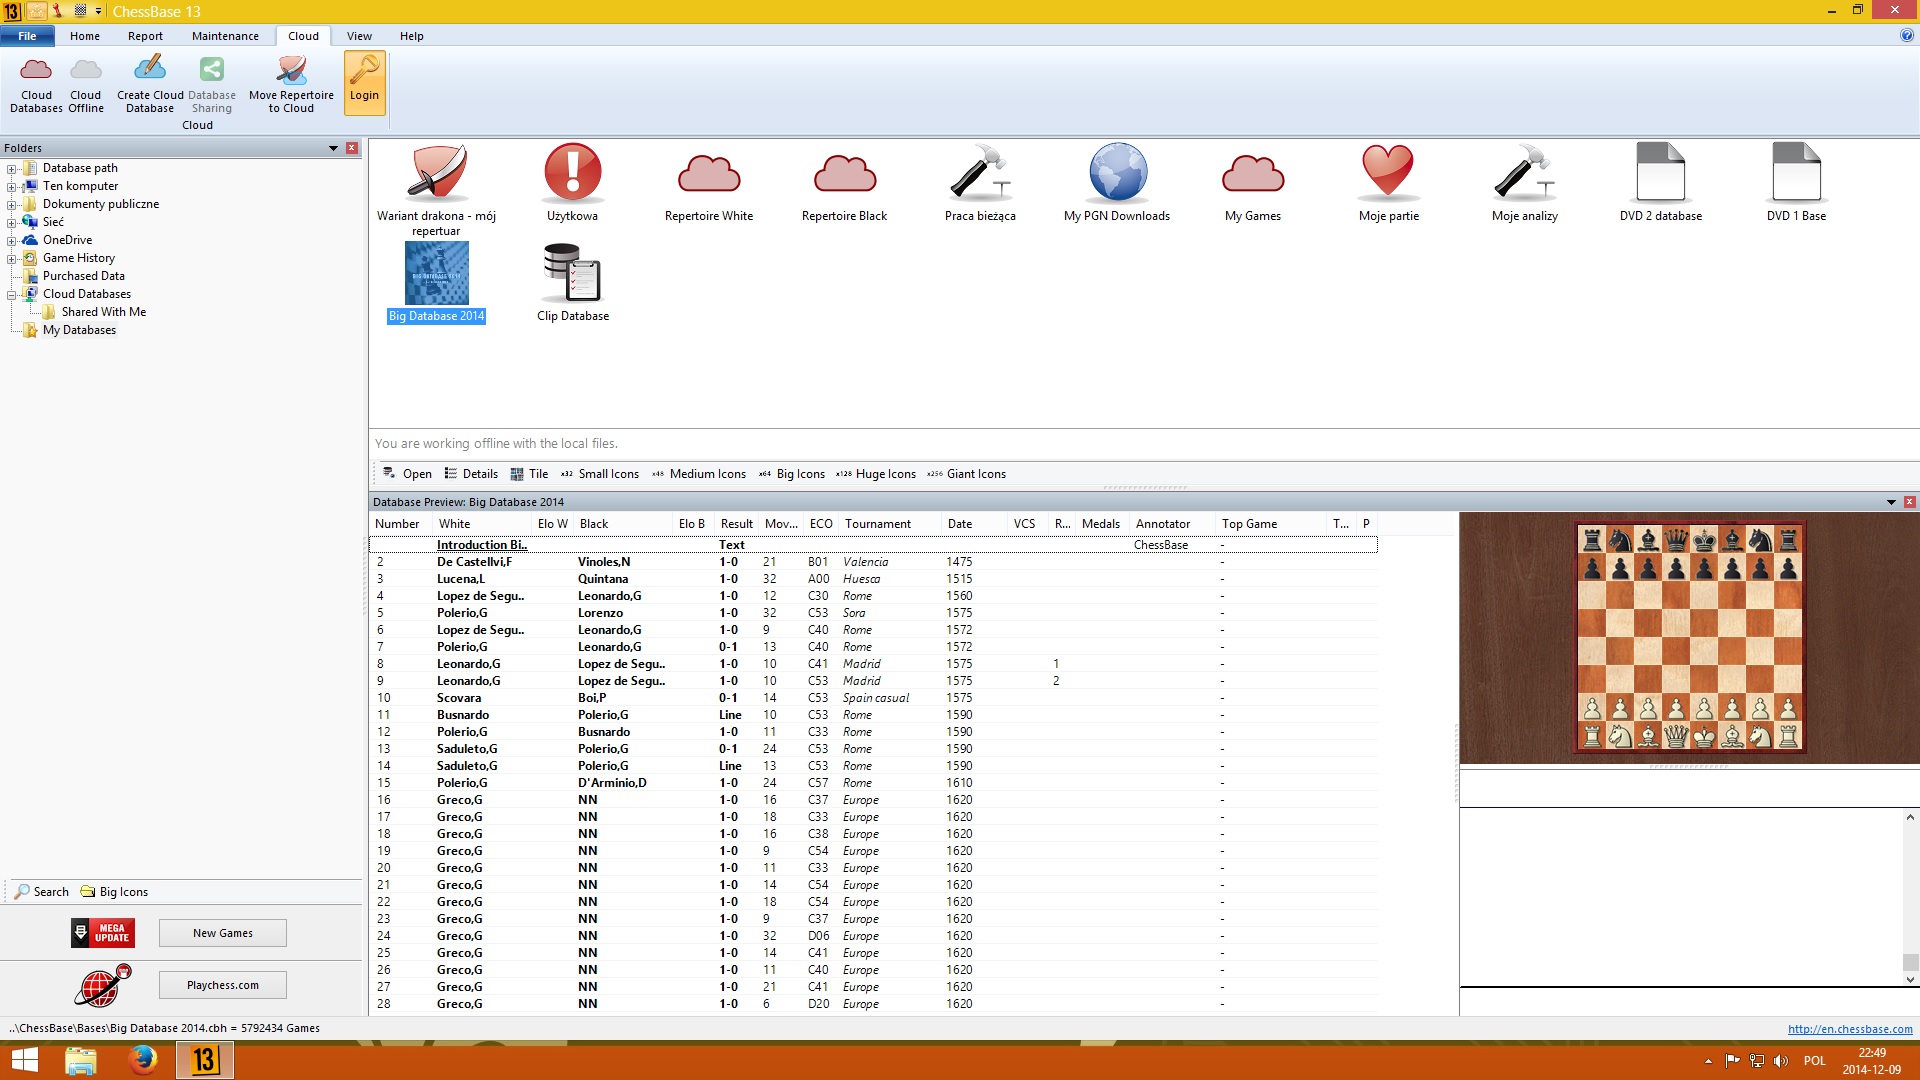This screenshot has width=1920, height=1080.
Task: Click Big Database 2014 thumbnail
Action: (x=437, y=274)
